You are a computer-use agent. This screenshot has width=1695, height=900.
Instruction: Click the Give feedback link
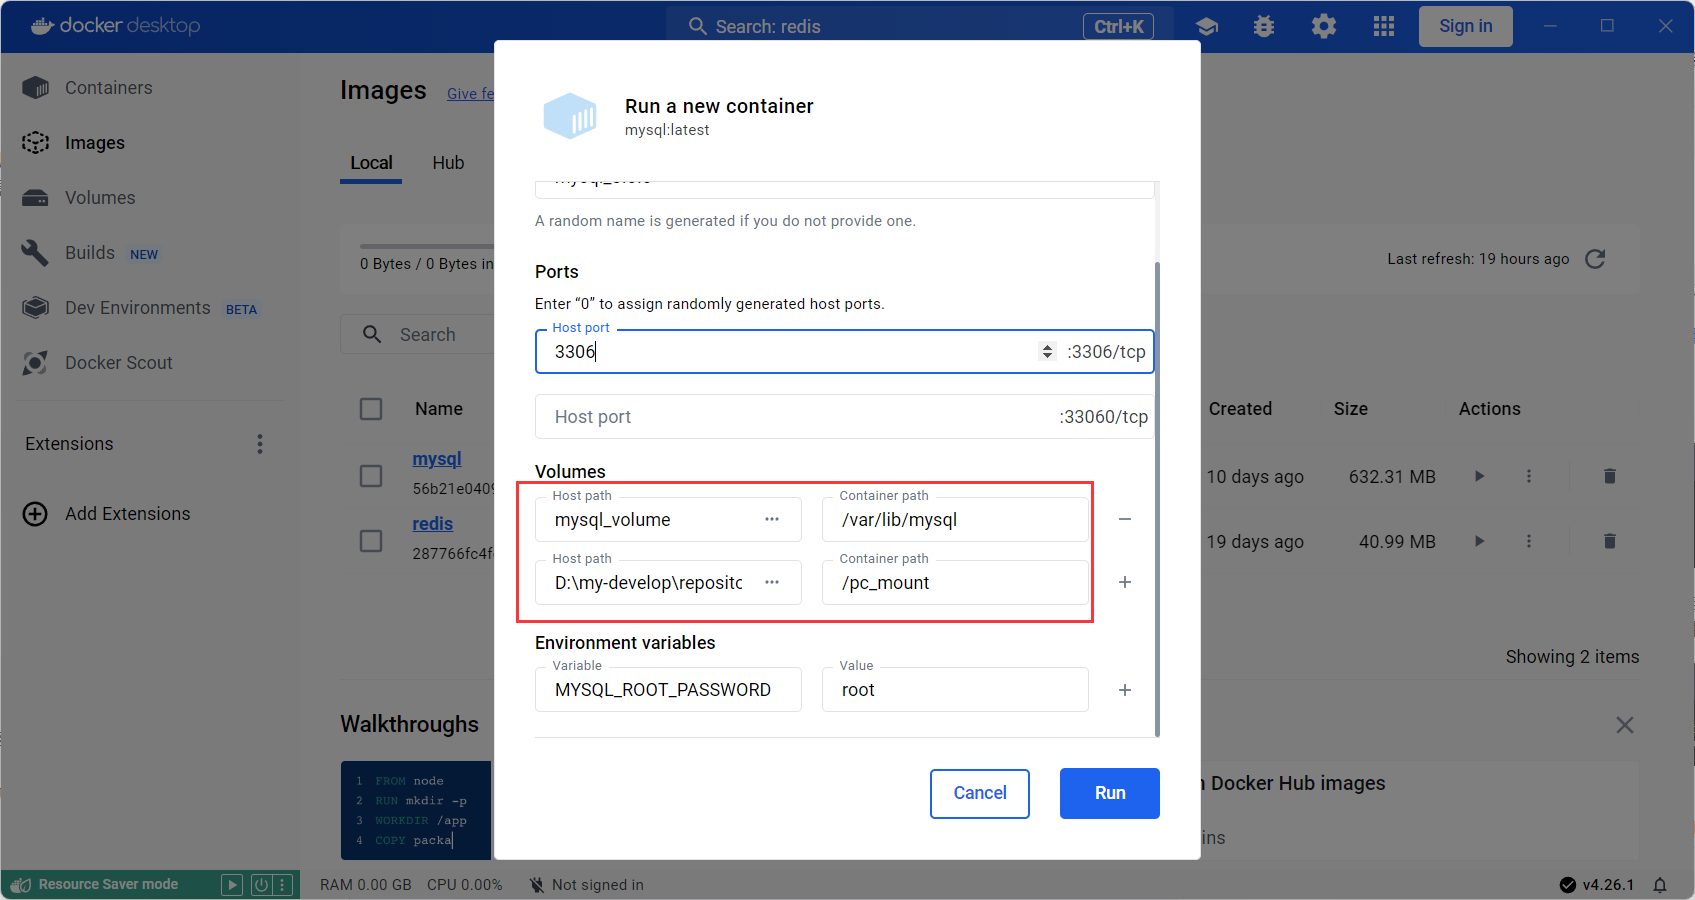coord(470,94)
